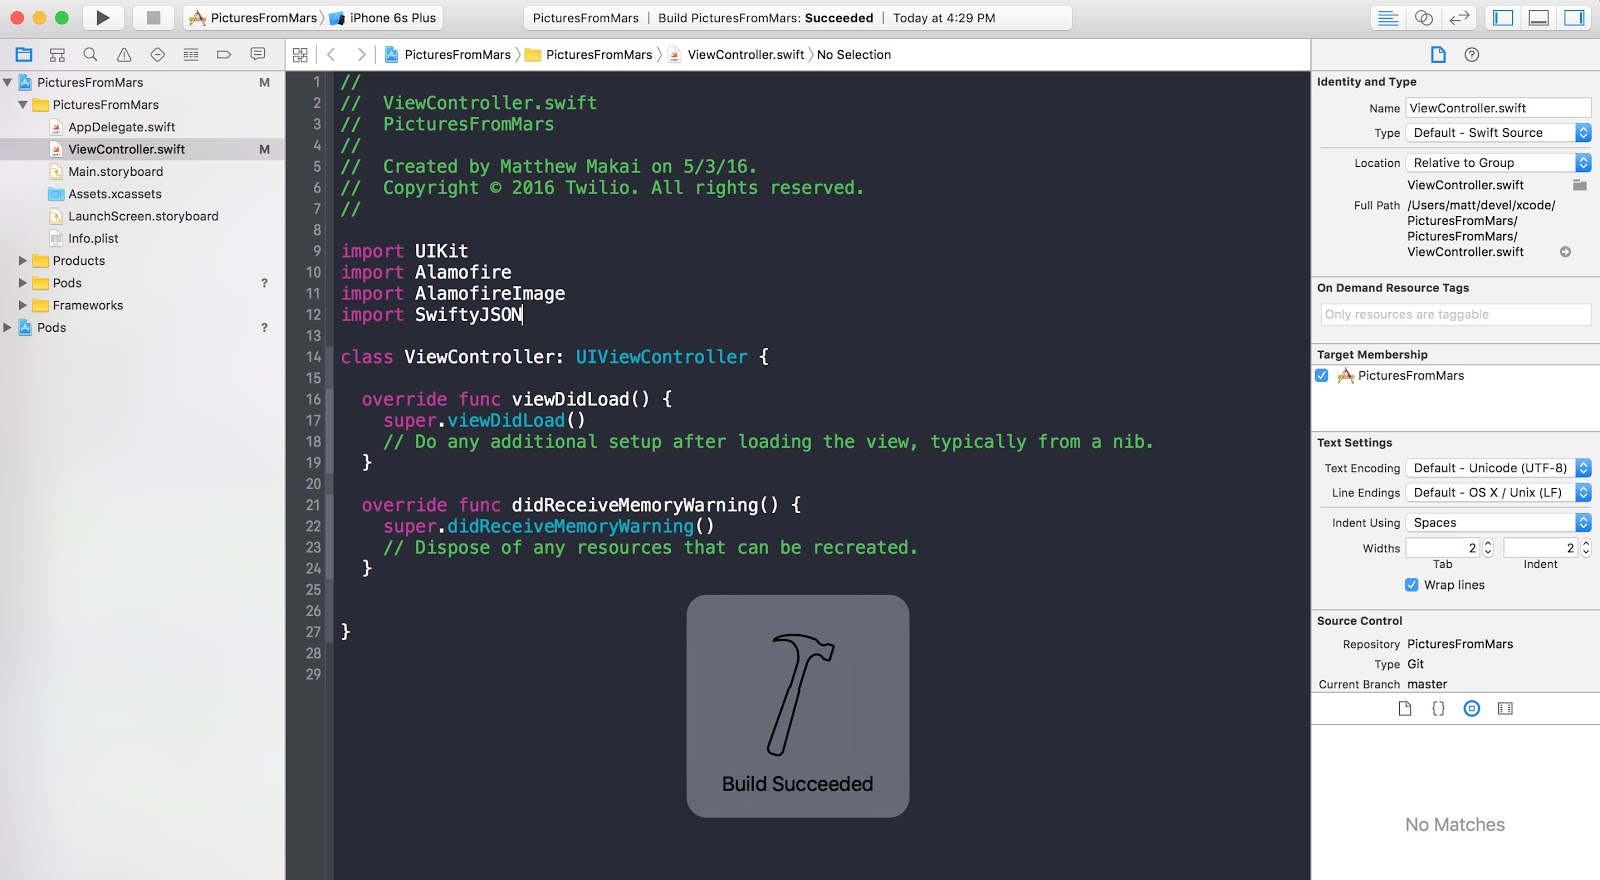Image resolution: width=1600 pixels, height=880 pixels.
Task: Toggle PicturesFromMars target membership checkbox
Action: (1322, 376)
